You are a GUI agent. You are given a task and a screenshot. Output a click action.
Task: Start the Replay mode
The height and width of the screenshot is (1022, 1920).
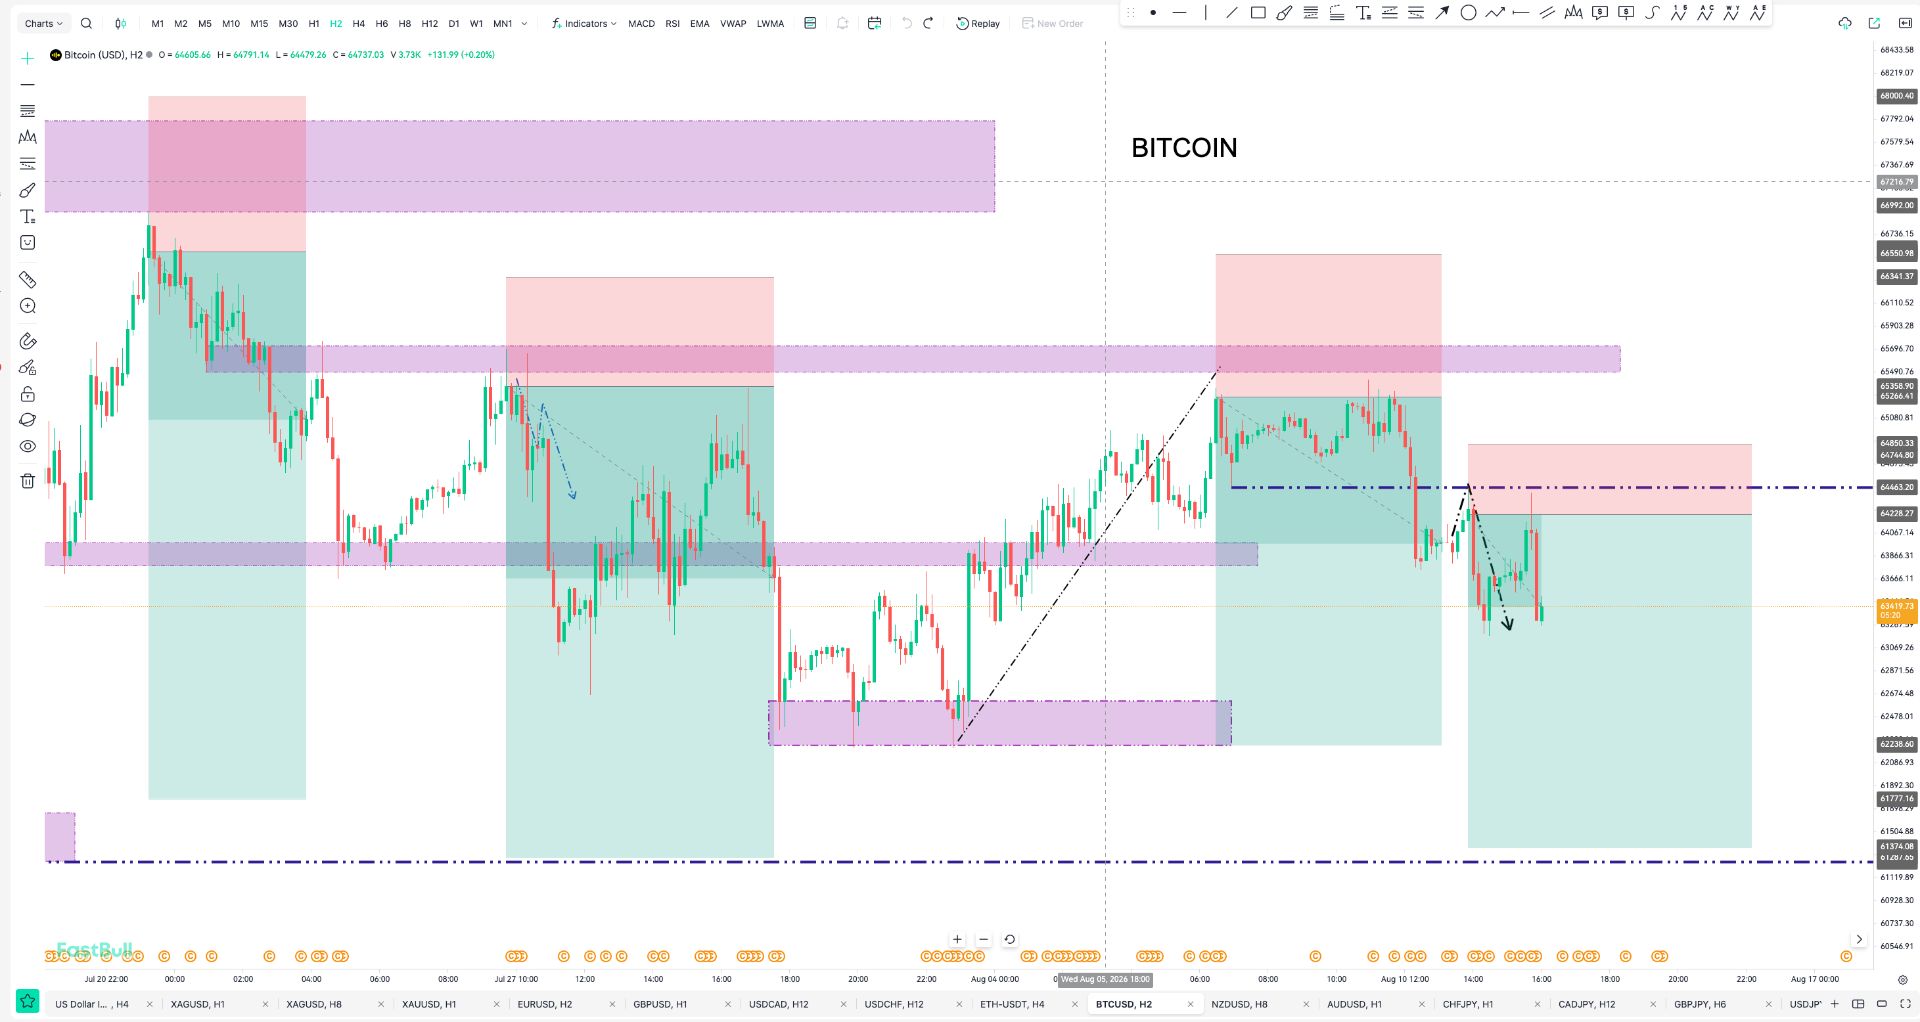(x=978, y=23)
